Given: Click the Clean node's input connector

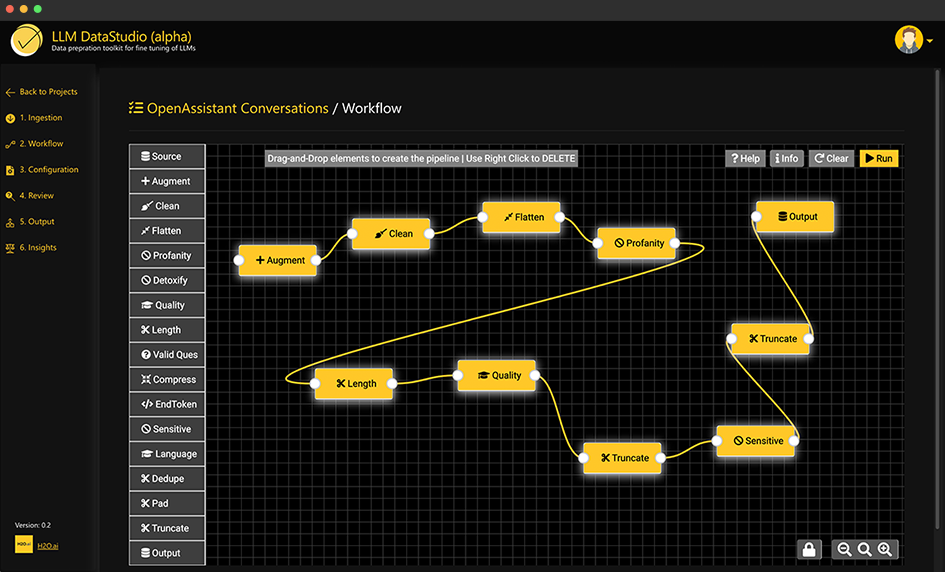Looking at the screenshot, I should click(353, 234).
